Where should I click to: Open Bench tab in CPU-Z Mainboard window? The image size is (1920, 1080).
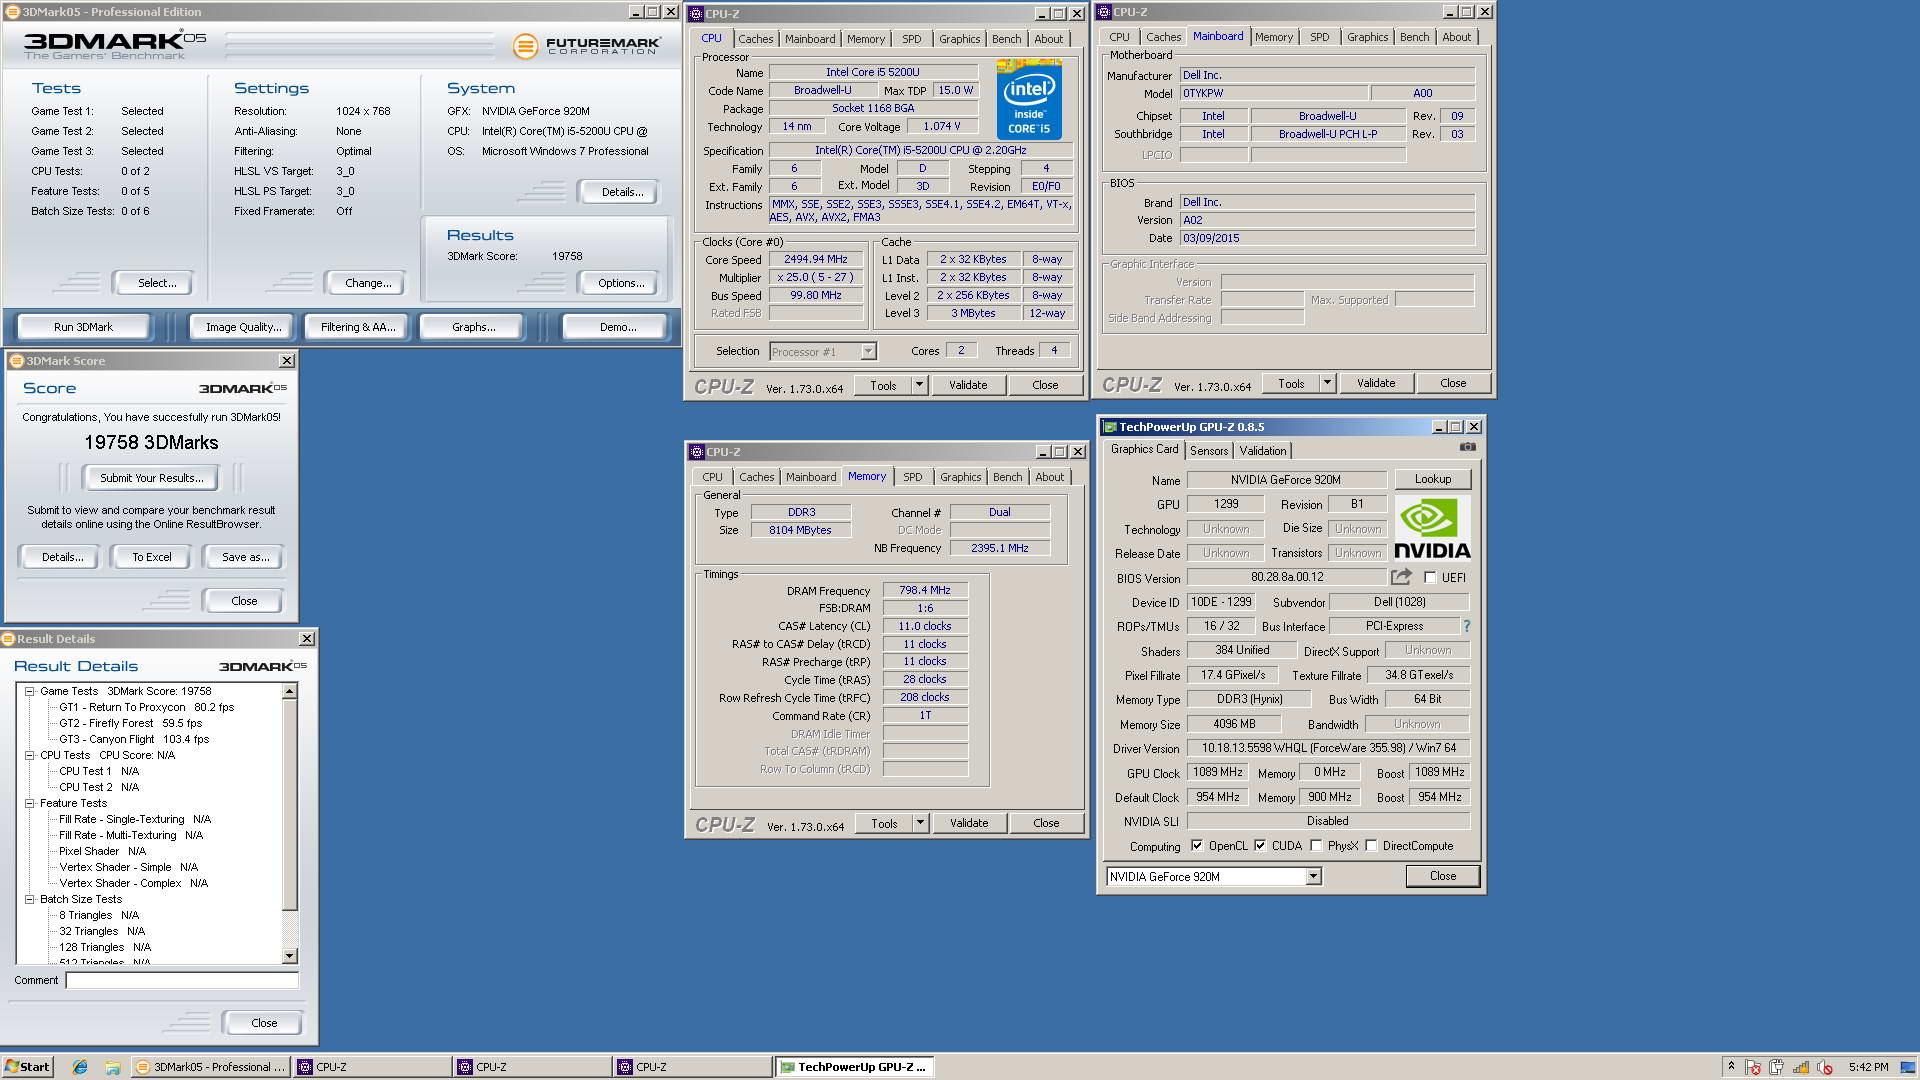coord(1415,37)
